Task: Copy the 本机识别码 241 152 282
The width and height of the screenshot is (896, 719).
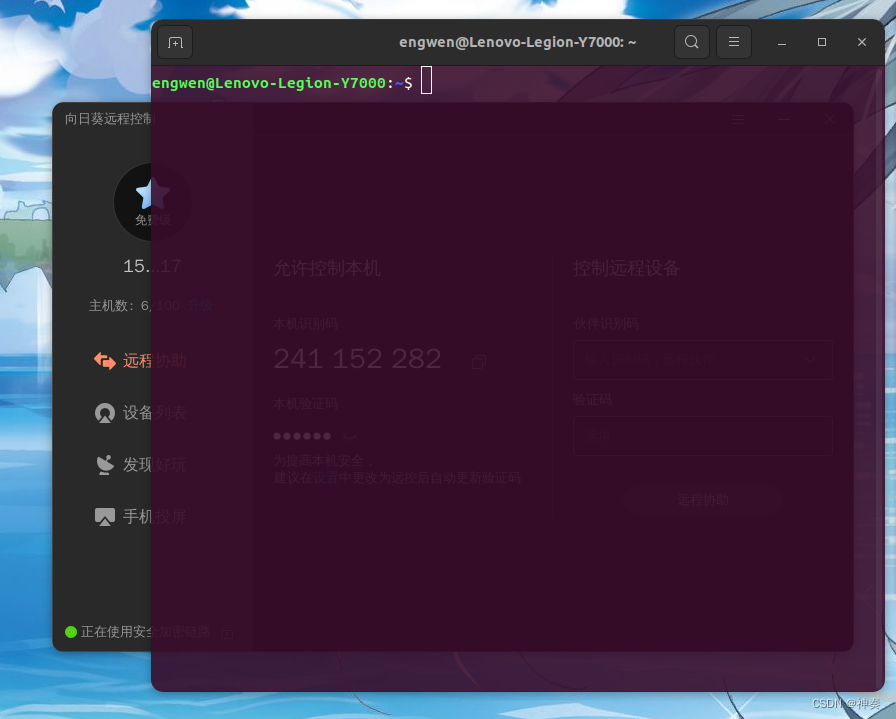Action: click(478, 363)
